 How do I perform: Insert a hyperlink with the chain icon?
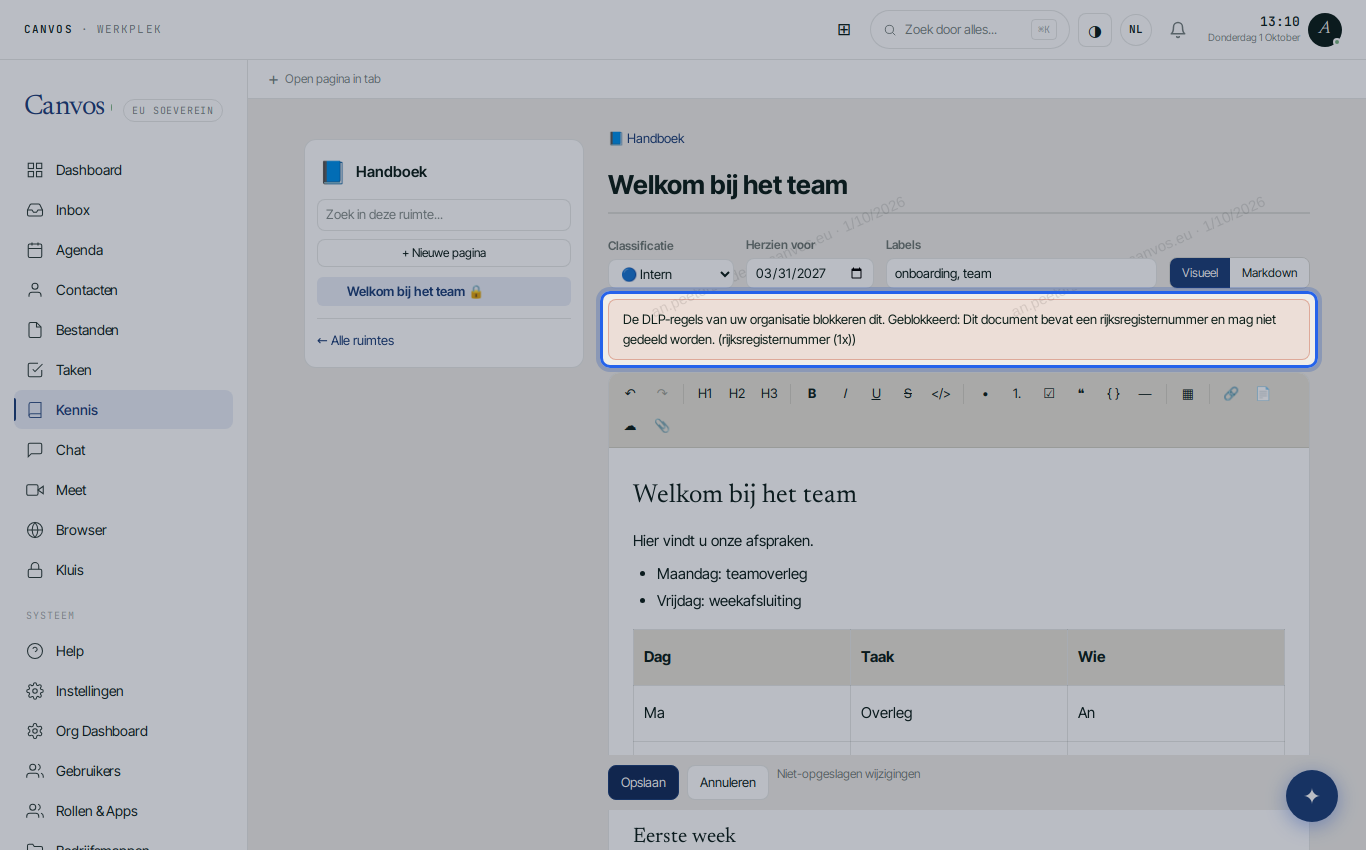pyautogui.click(x=1231, y=393)
